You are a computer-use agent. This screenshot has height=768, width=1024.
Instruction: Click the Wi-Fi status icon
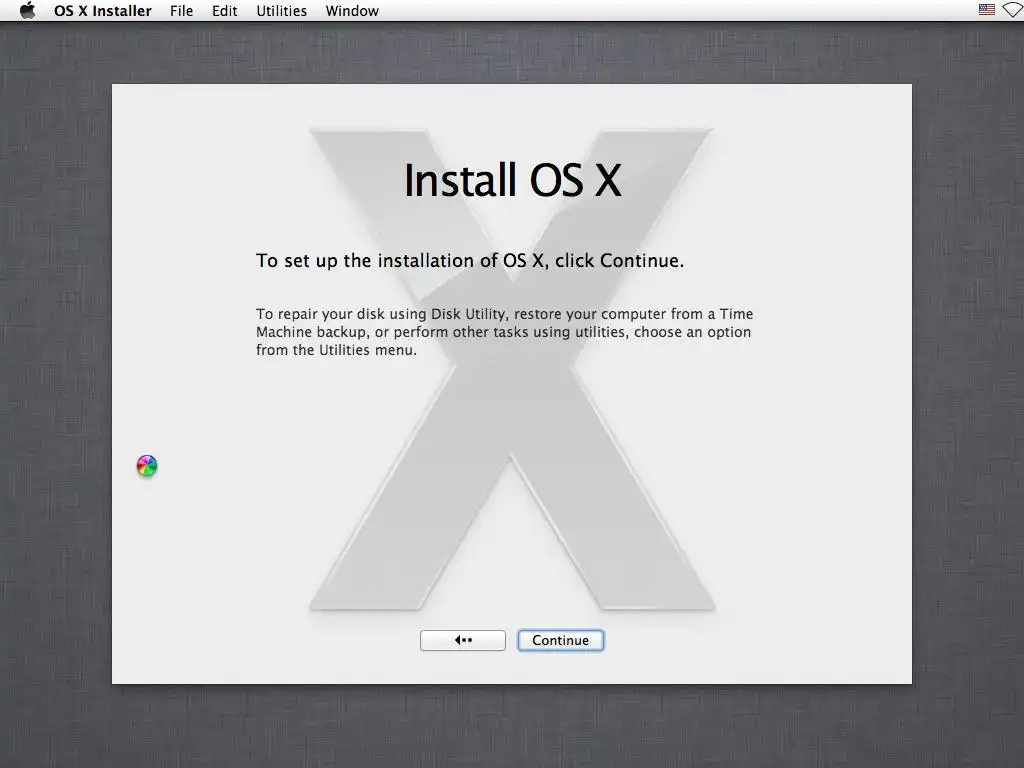(x=1014, y=10)
